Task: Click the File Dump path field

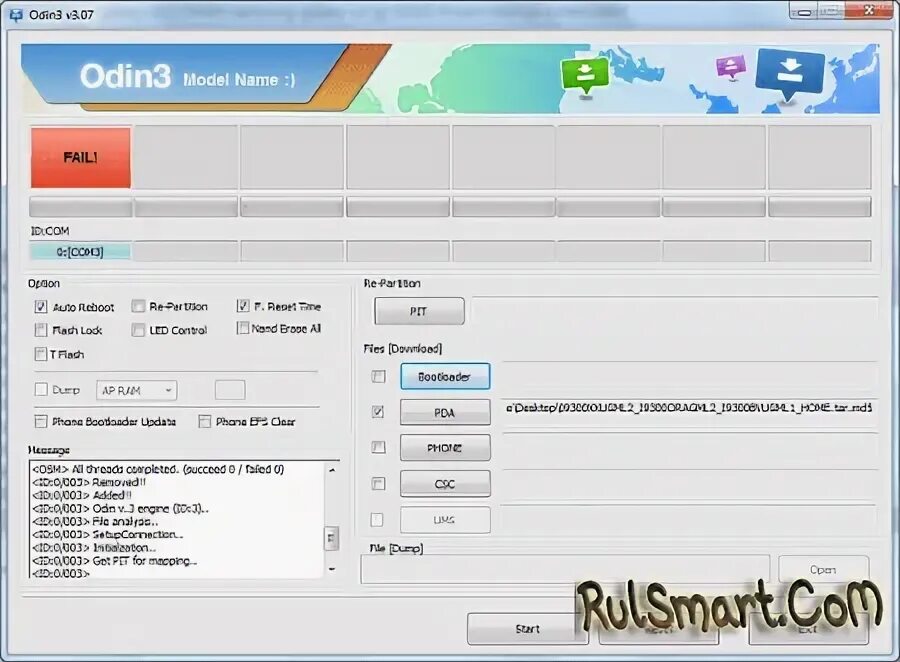Action: pyautogui.click(x=565, y=569)
